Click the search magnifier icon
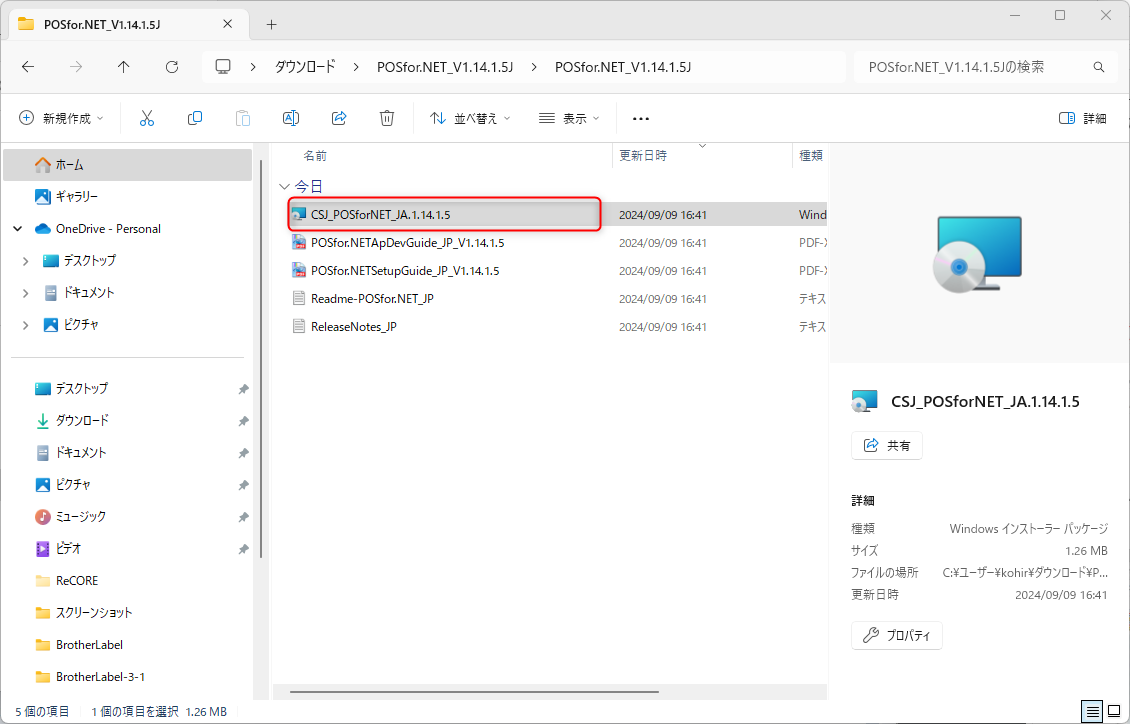 click(x=1099, y=67)
